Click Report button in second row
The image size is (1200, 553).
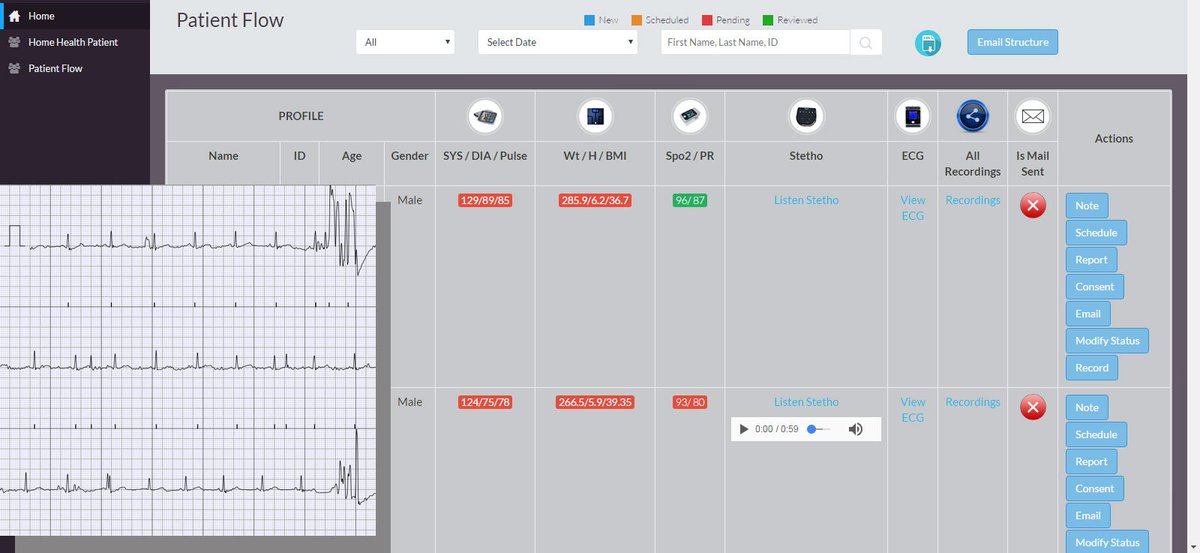pos(1091,462)
